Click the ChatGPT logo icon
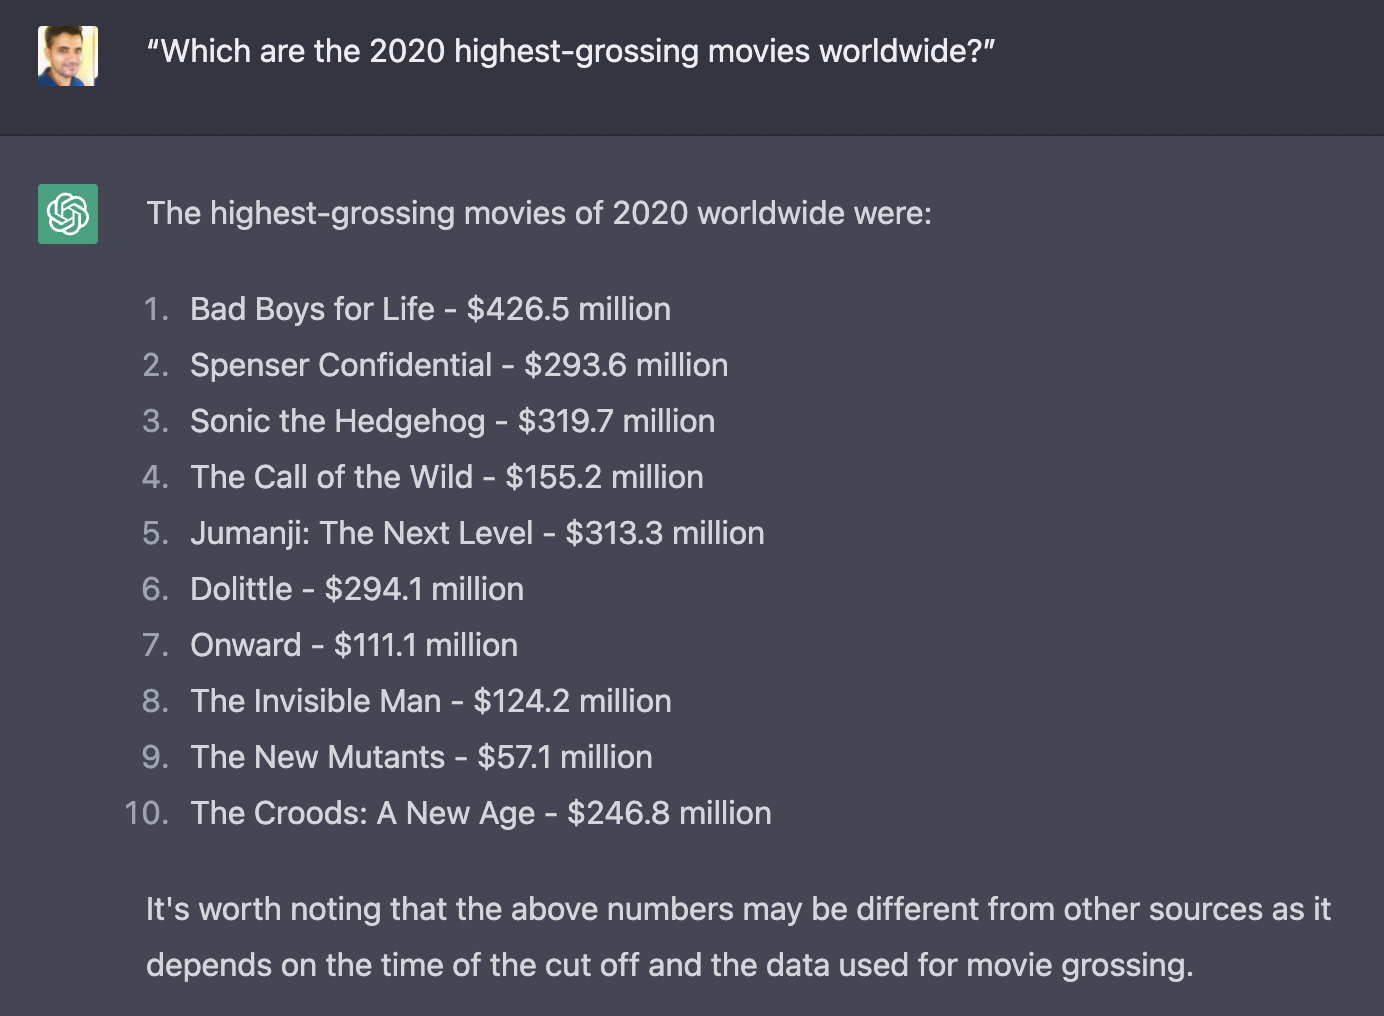Image resolution: width=1384 pixels, height=1016 pixels. pyautogui.click(x=68, y=214)
